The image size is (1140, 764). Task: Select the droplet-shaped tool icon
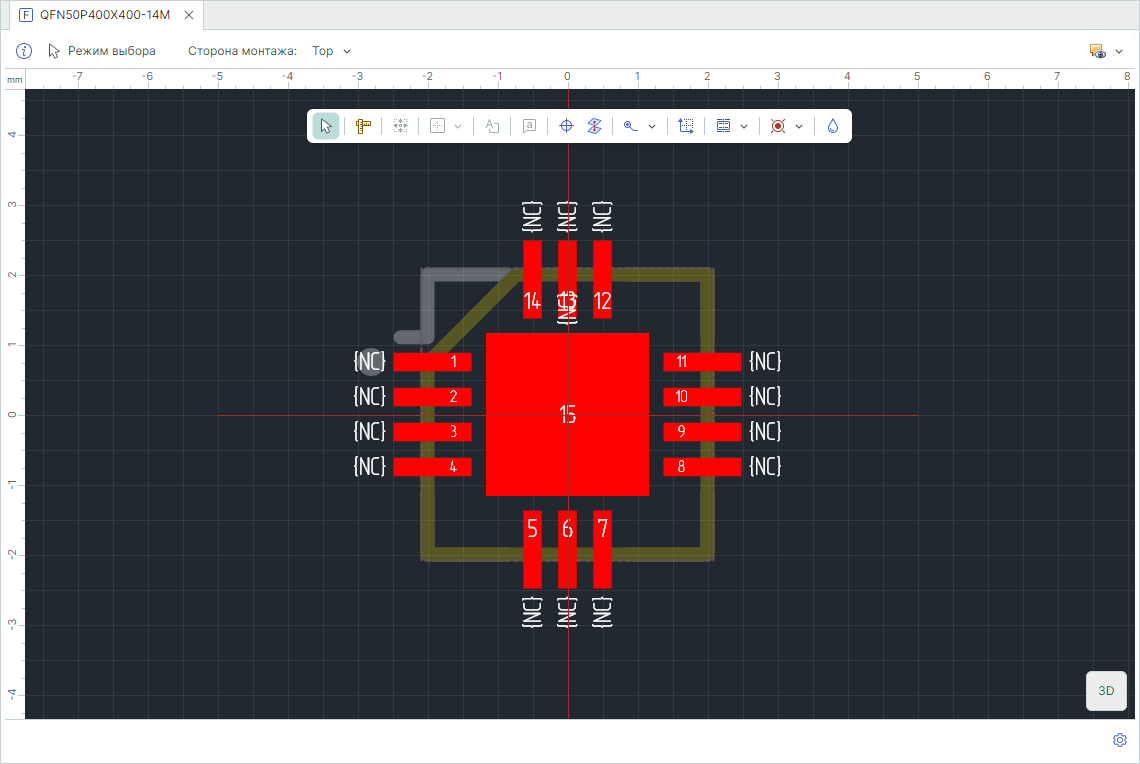coord(833,126)
